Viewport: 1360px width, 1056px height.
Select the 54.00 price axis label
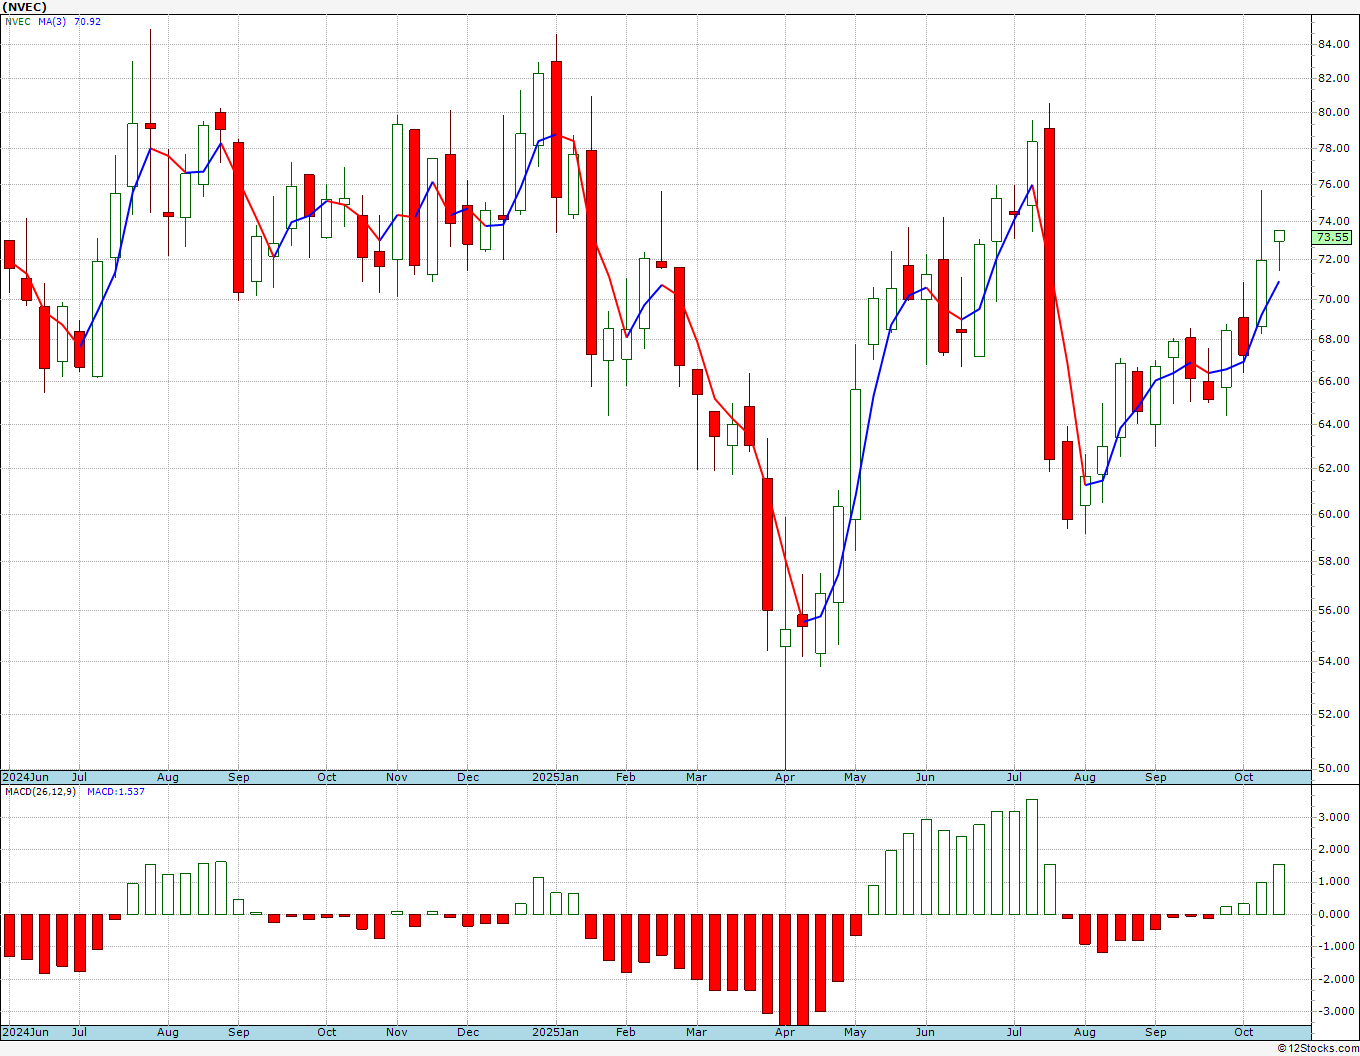(x=1332, y=661)
